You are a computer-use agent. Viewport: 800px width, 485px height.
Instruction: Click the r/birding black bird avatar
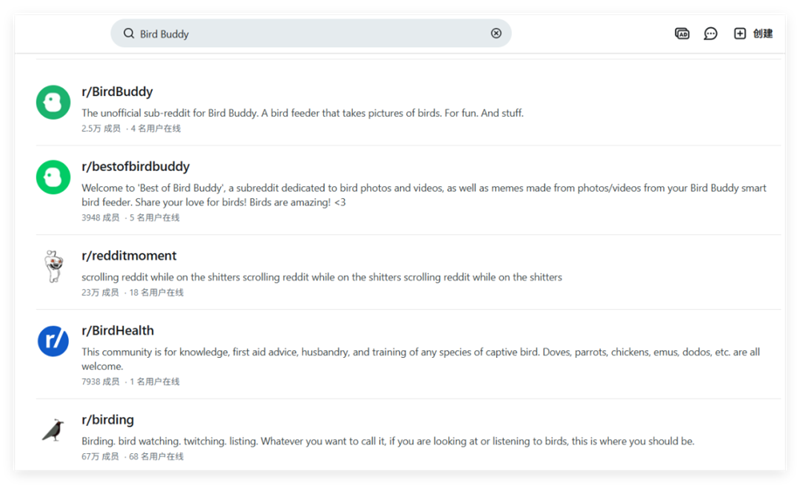[53, 430]
